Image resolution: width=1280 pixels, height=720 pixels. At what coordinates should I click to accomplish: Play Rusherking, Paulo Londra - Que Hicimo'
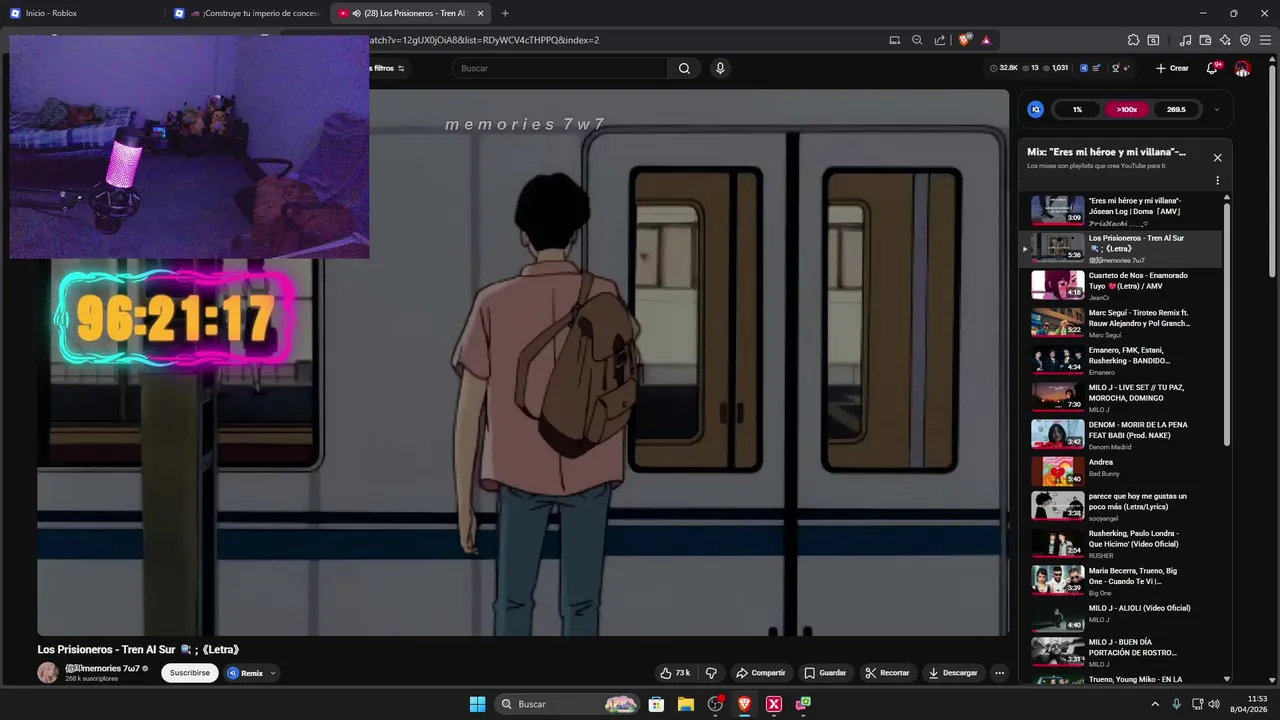(1120, 545)
